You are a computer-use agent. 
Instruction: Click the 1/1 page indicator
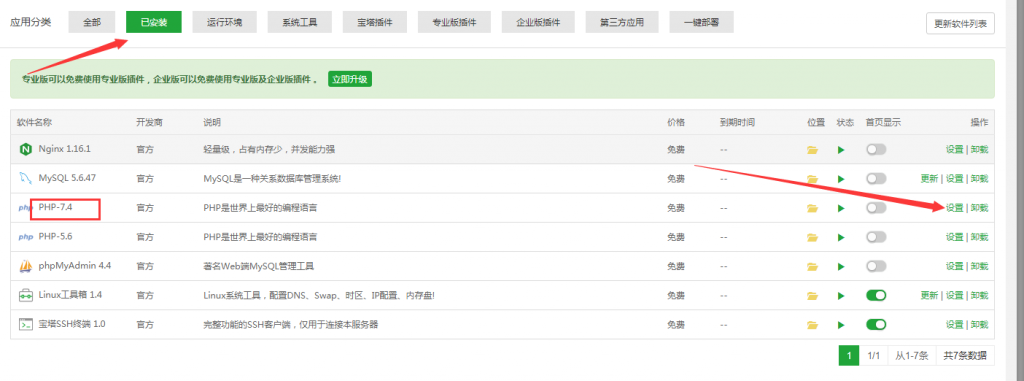(874, 356)
